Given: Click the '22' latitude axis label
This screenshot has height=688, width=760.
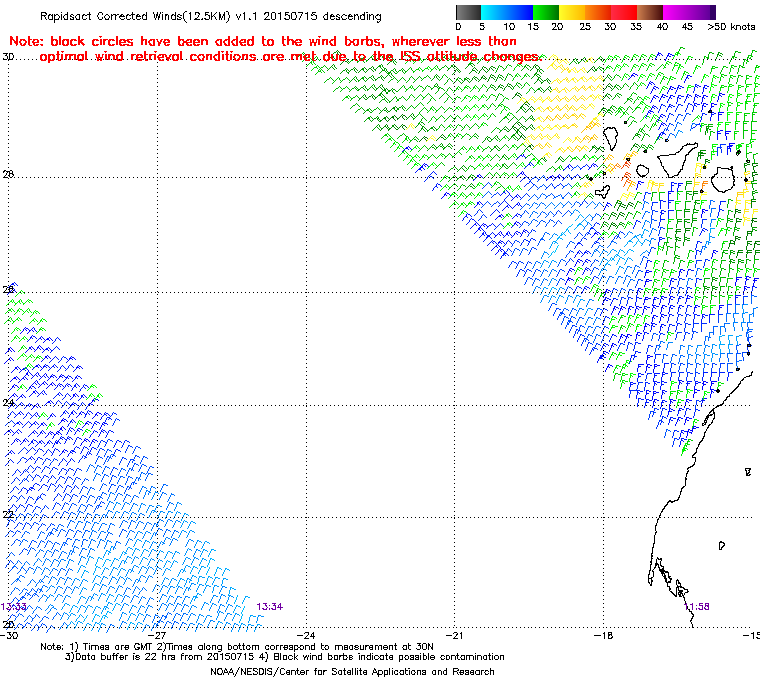Looking at the screenshot, I should click(8, 514).
